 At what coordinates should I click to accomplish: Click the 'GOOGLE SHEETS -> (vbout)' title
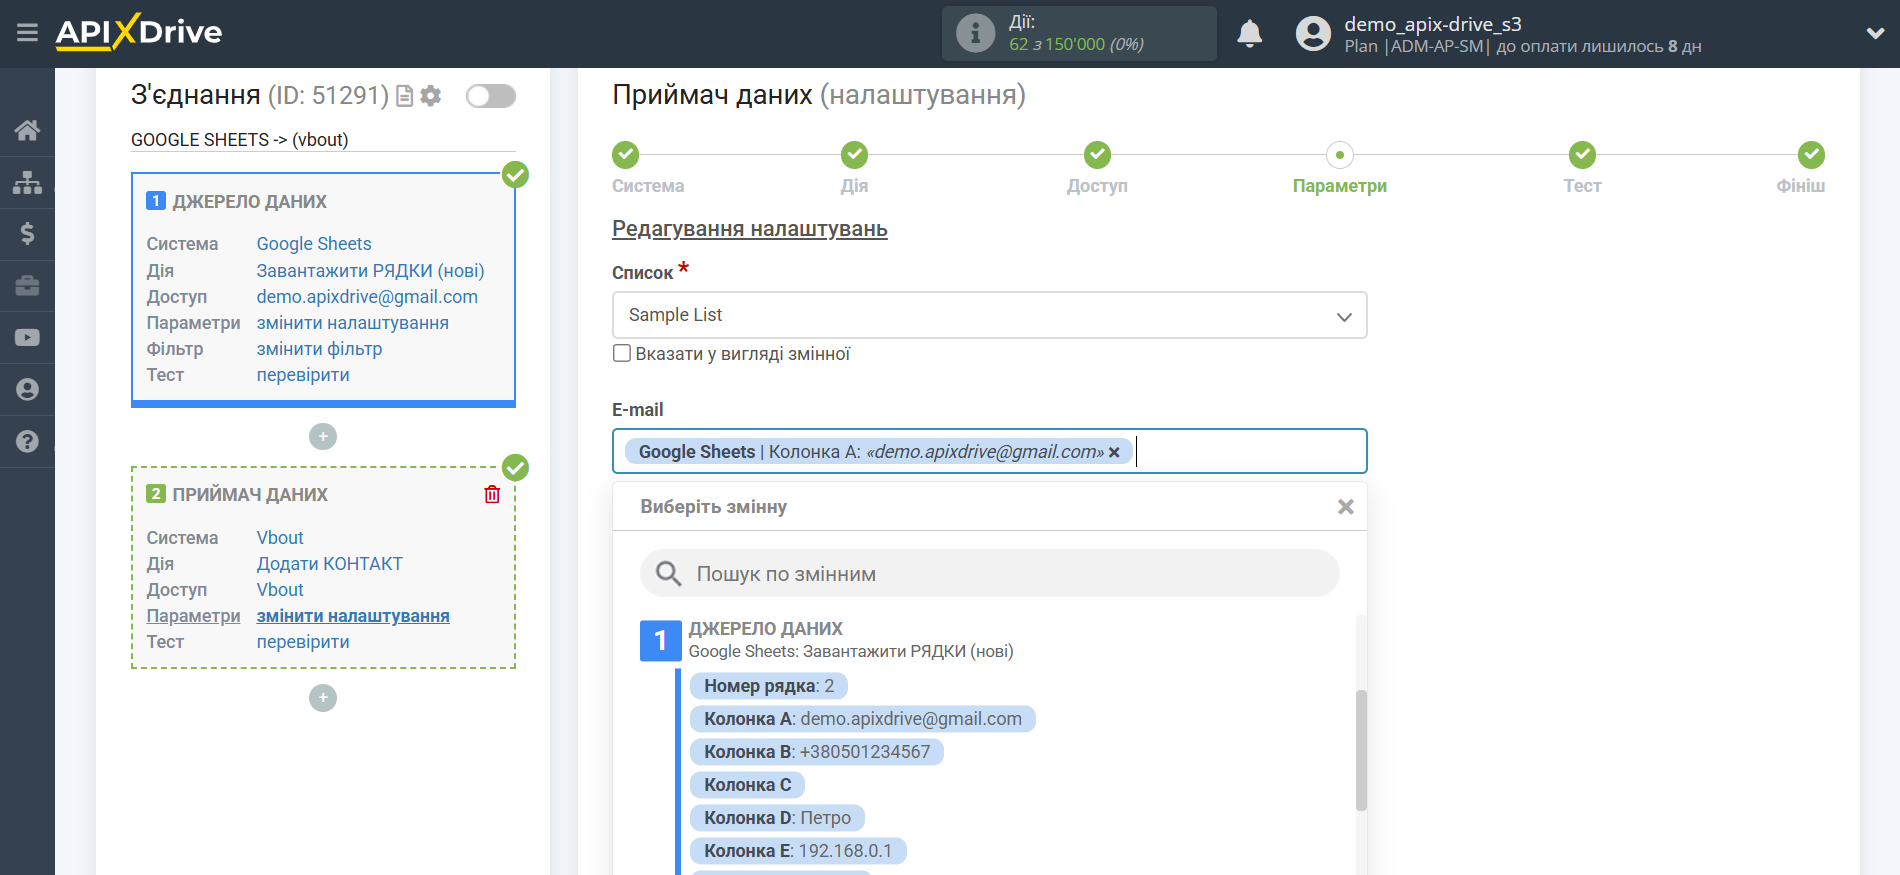(240, 140)
